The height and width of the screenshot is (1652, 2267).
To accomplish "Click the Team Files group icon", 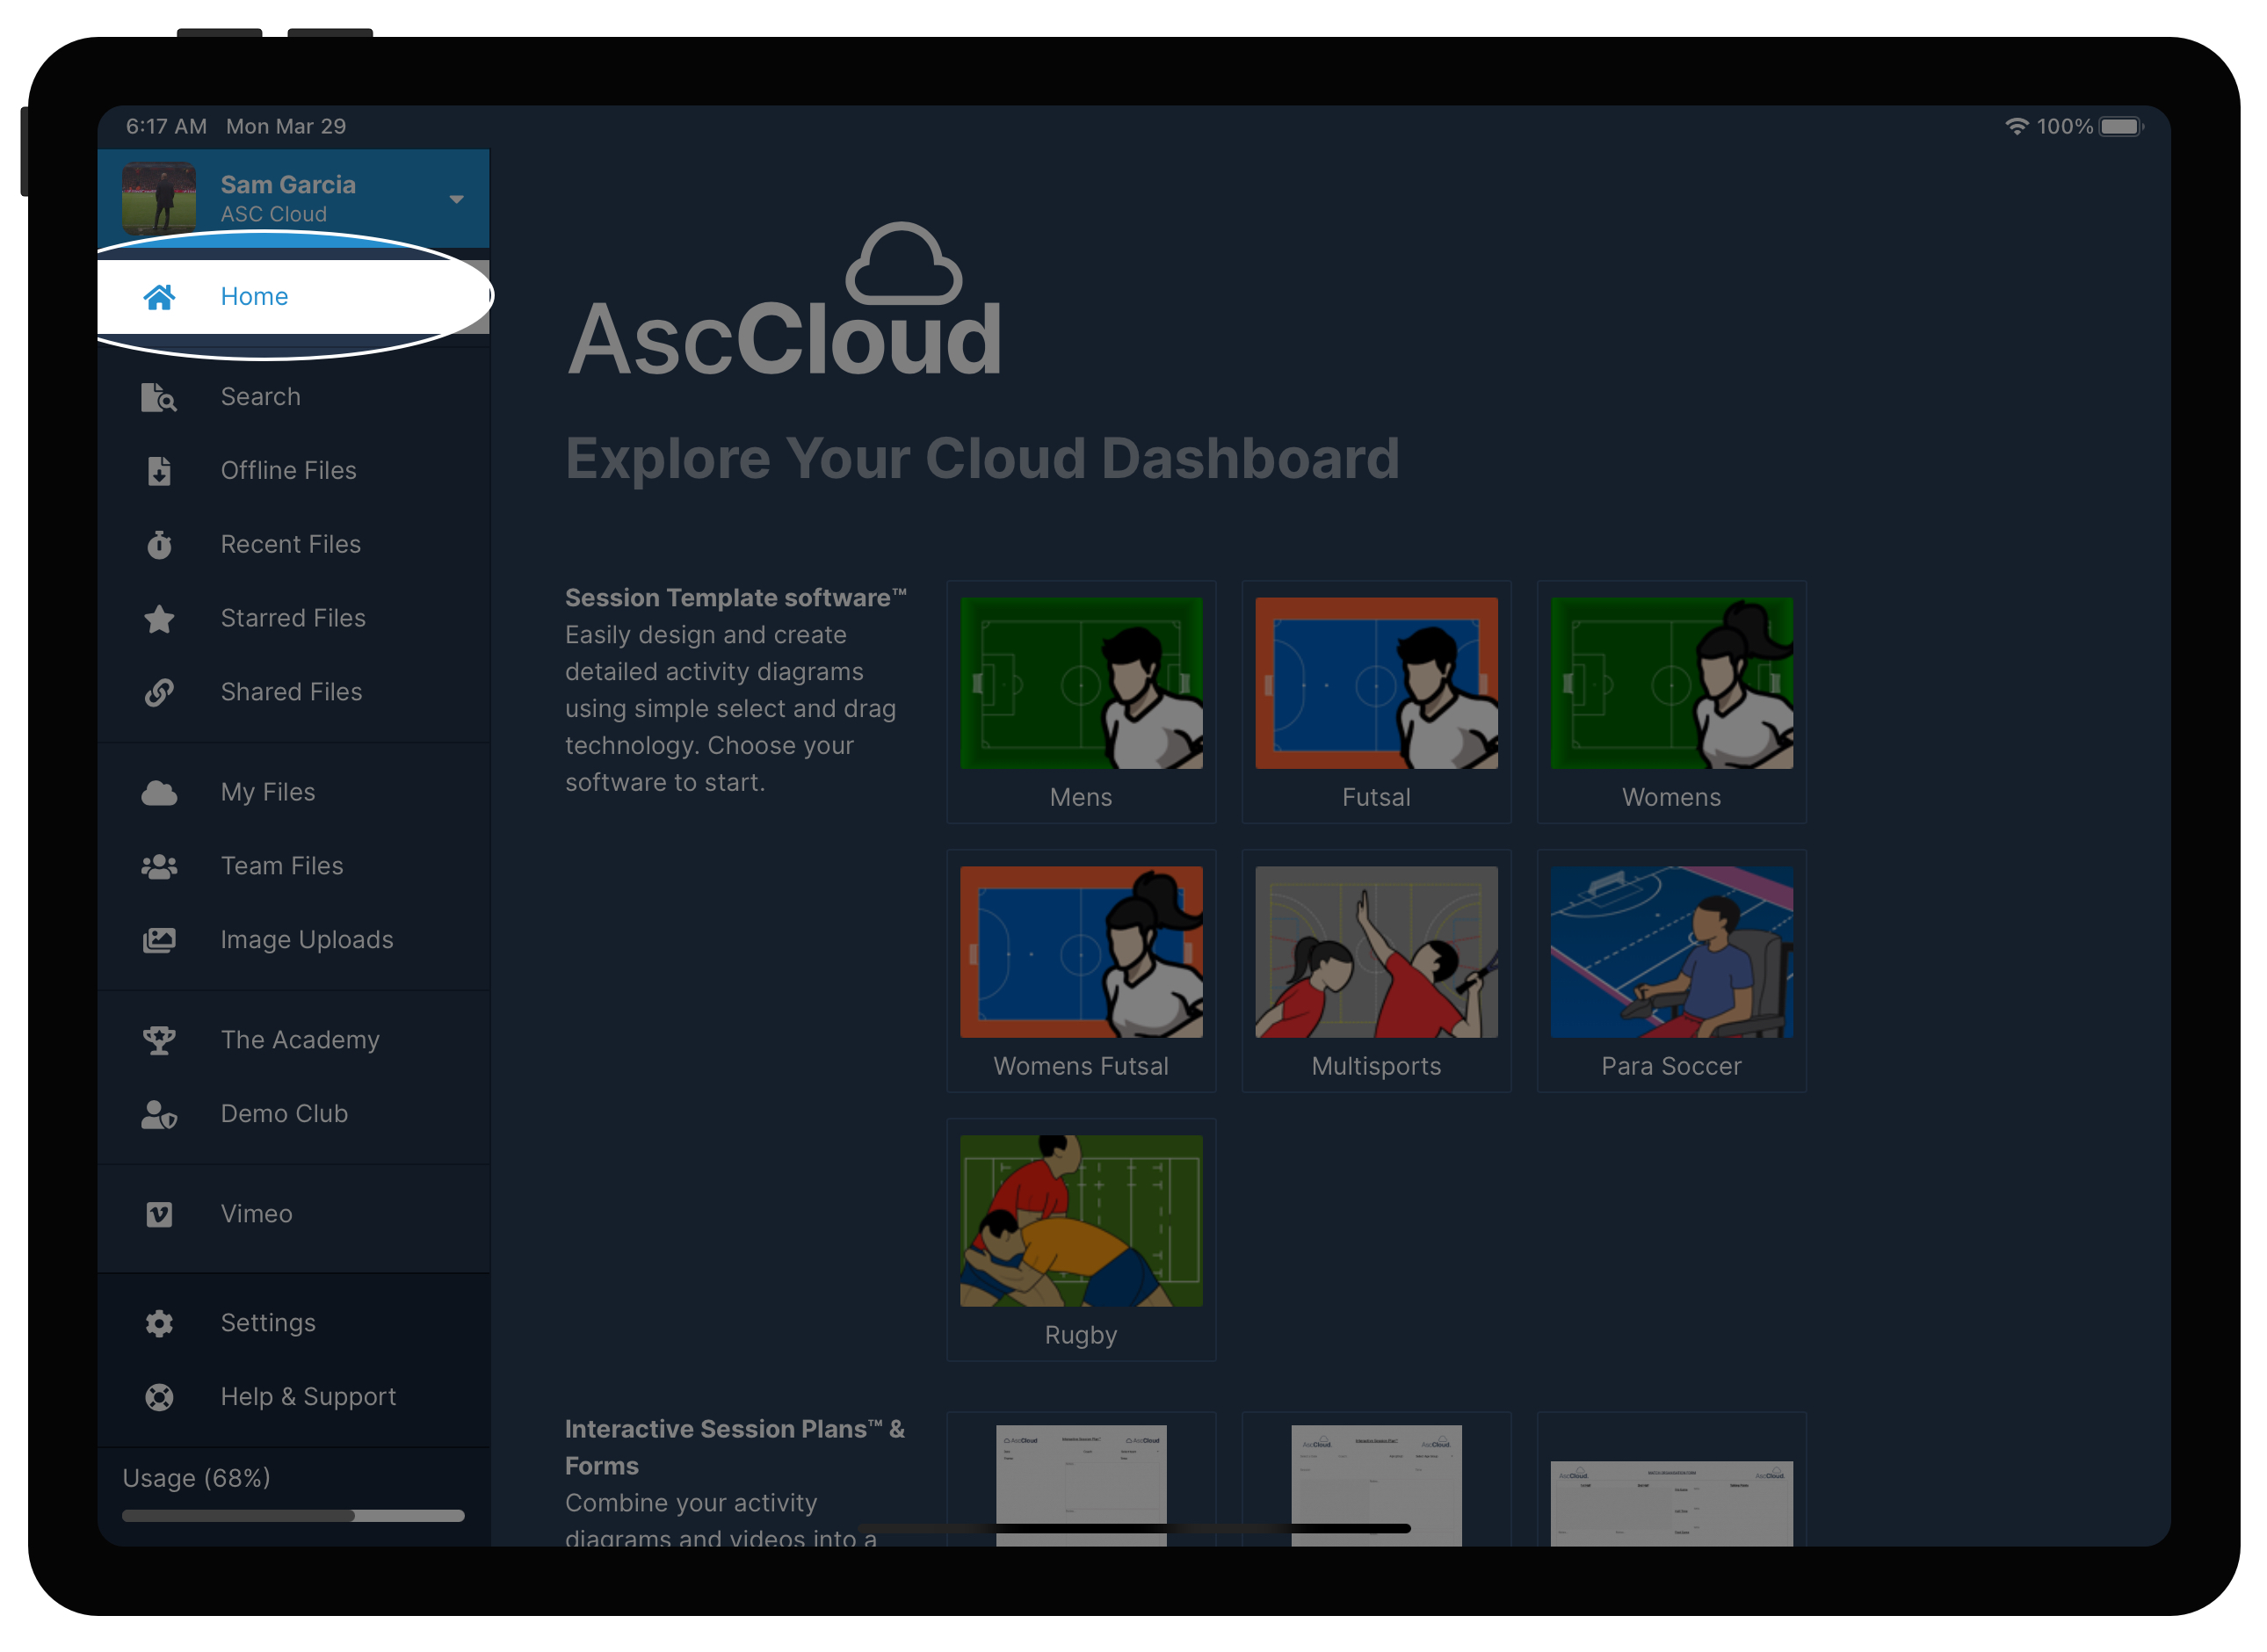I will [159, 867].
